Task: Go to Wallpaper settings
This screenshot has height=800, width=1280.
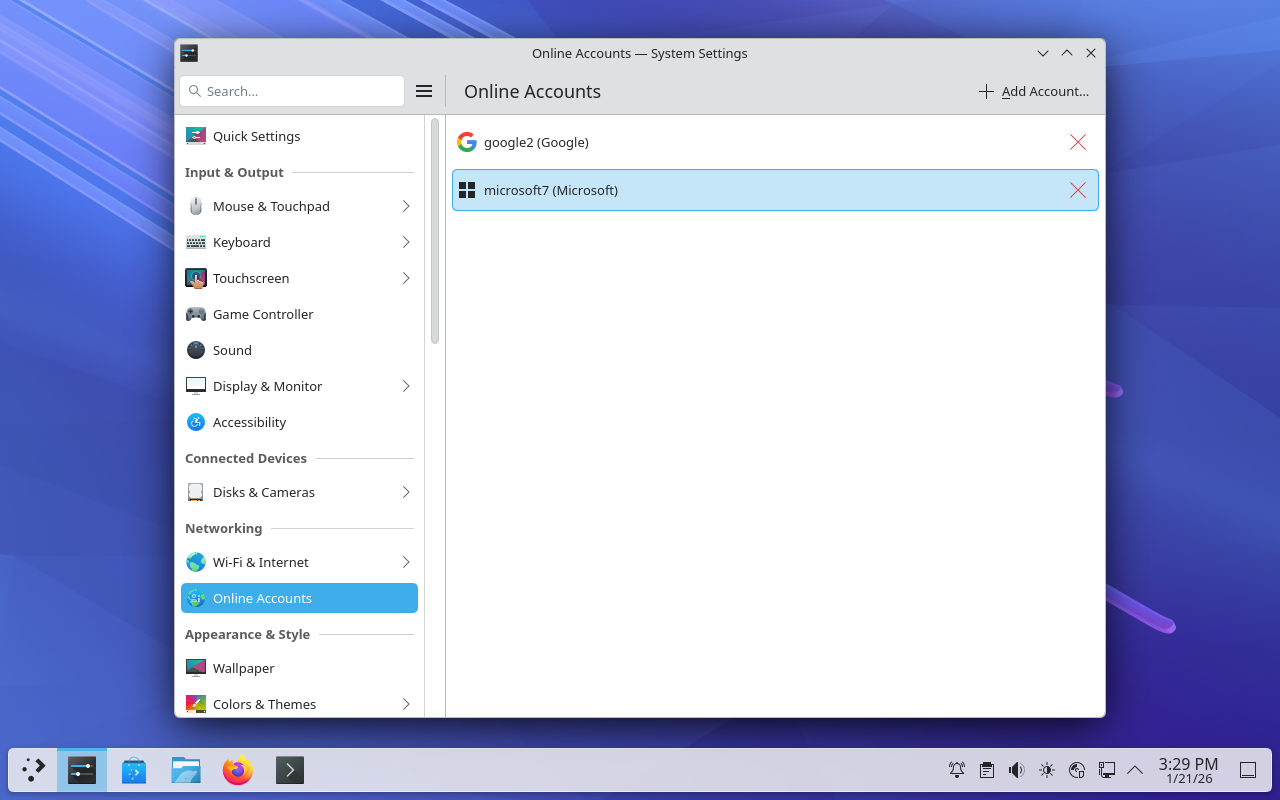Action: (243, 668)
